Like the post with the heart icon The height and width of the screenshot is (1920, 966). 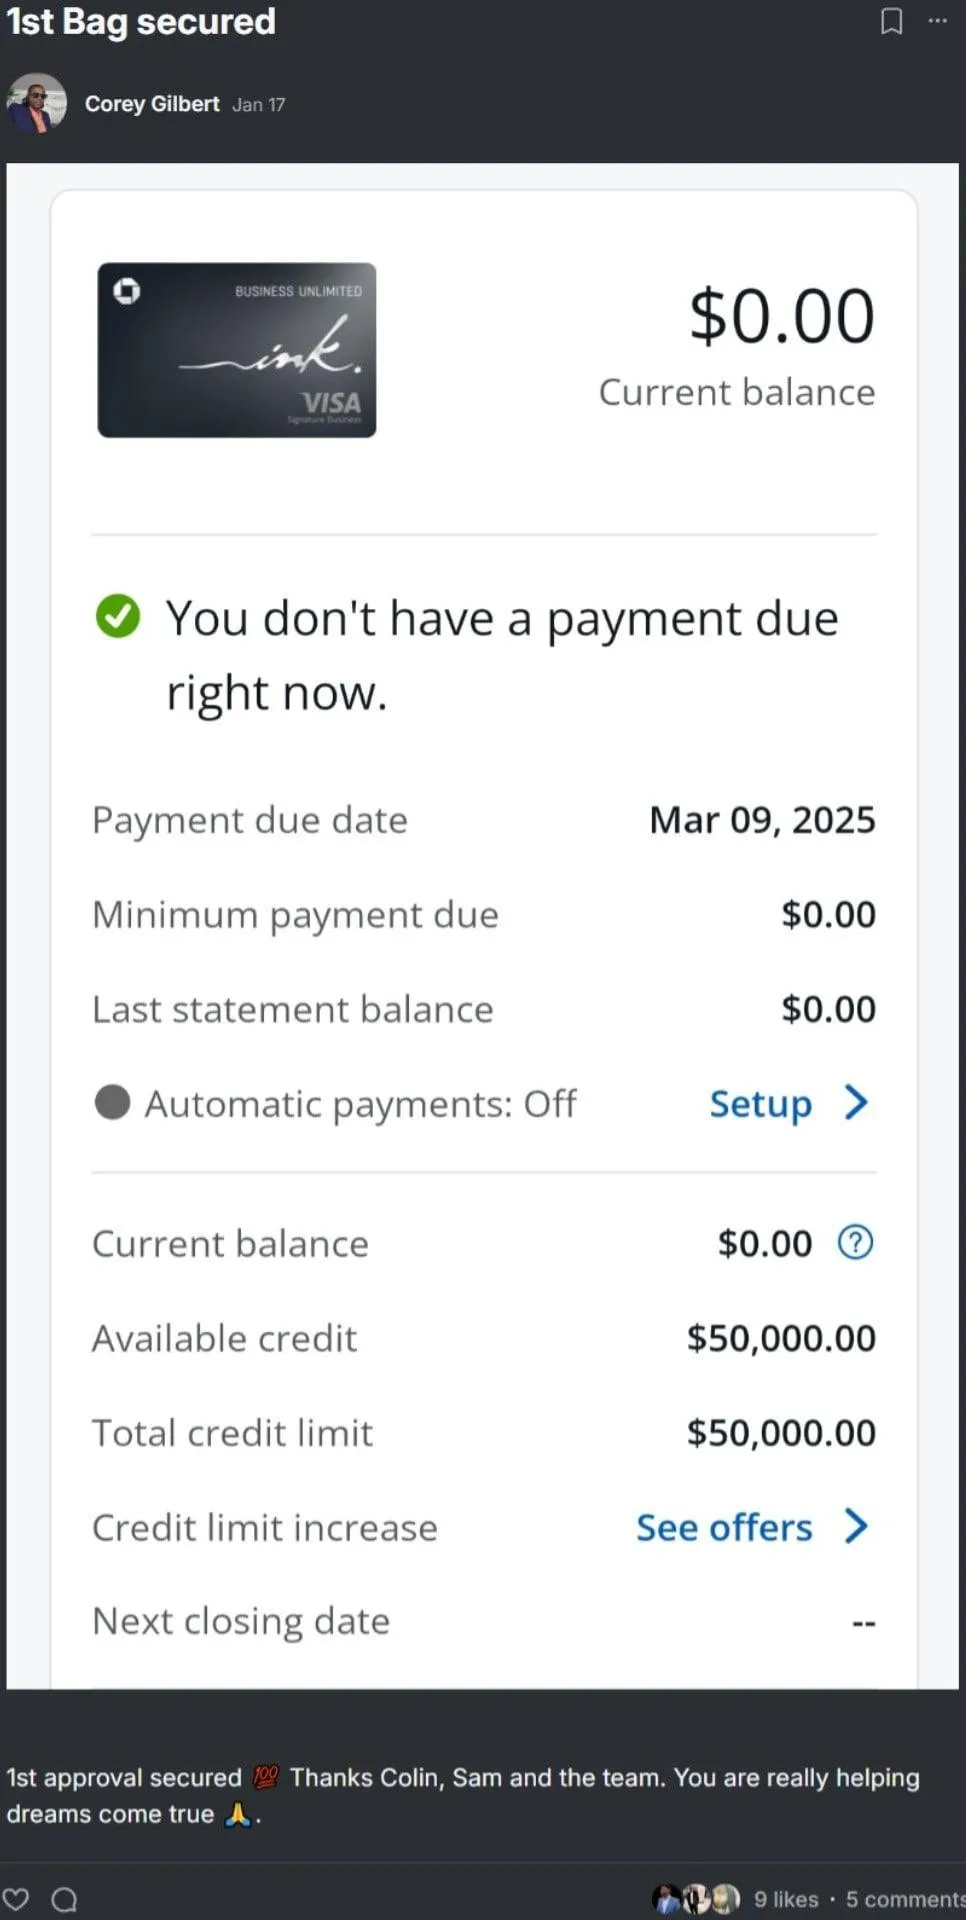point(16,1898)
